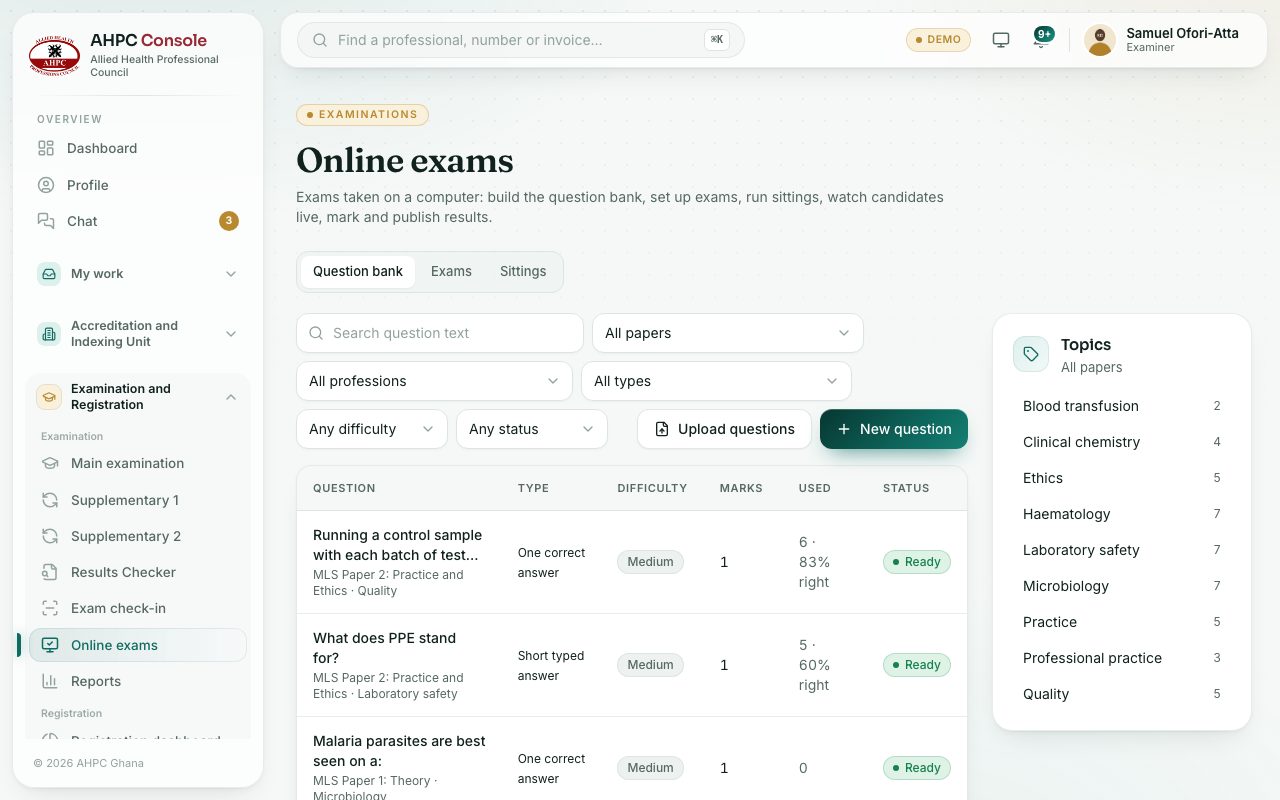1280x800 pixels.
Task: Click the Upload questions button
Action: click(724, 429)
